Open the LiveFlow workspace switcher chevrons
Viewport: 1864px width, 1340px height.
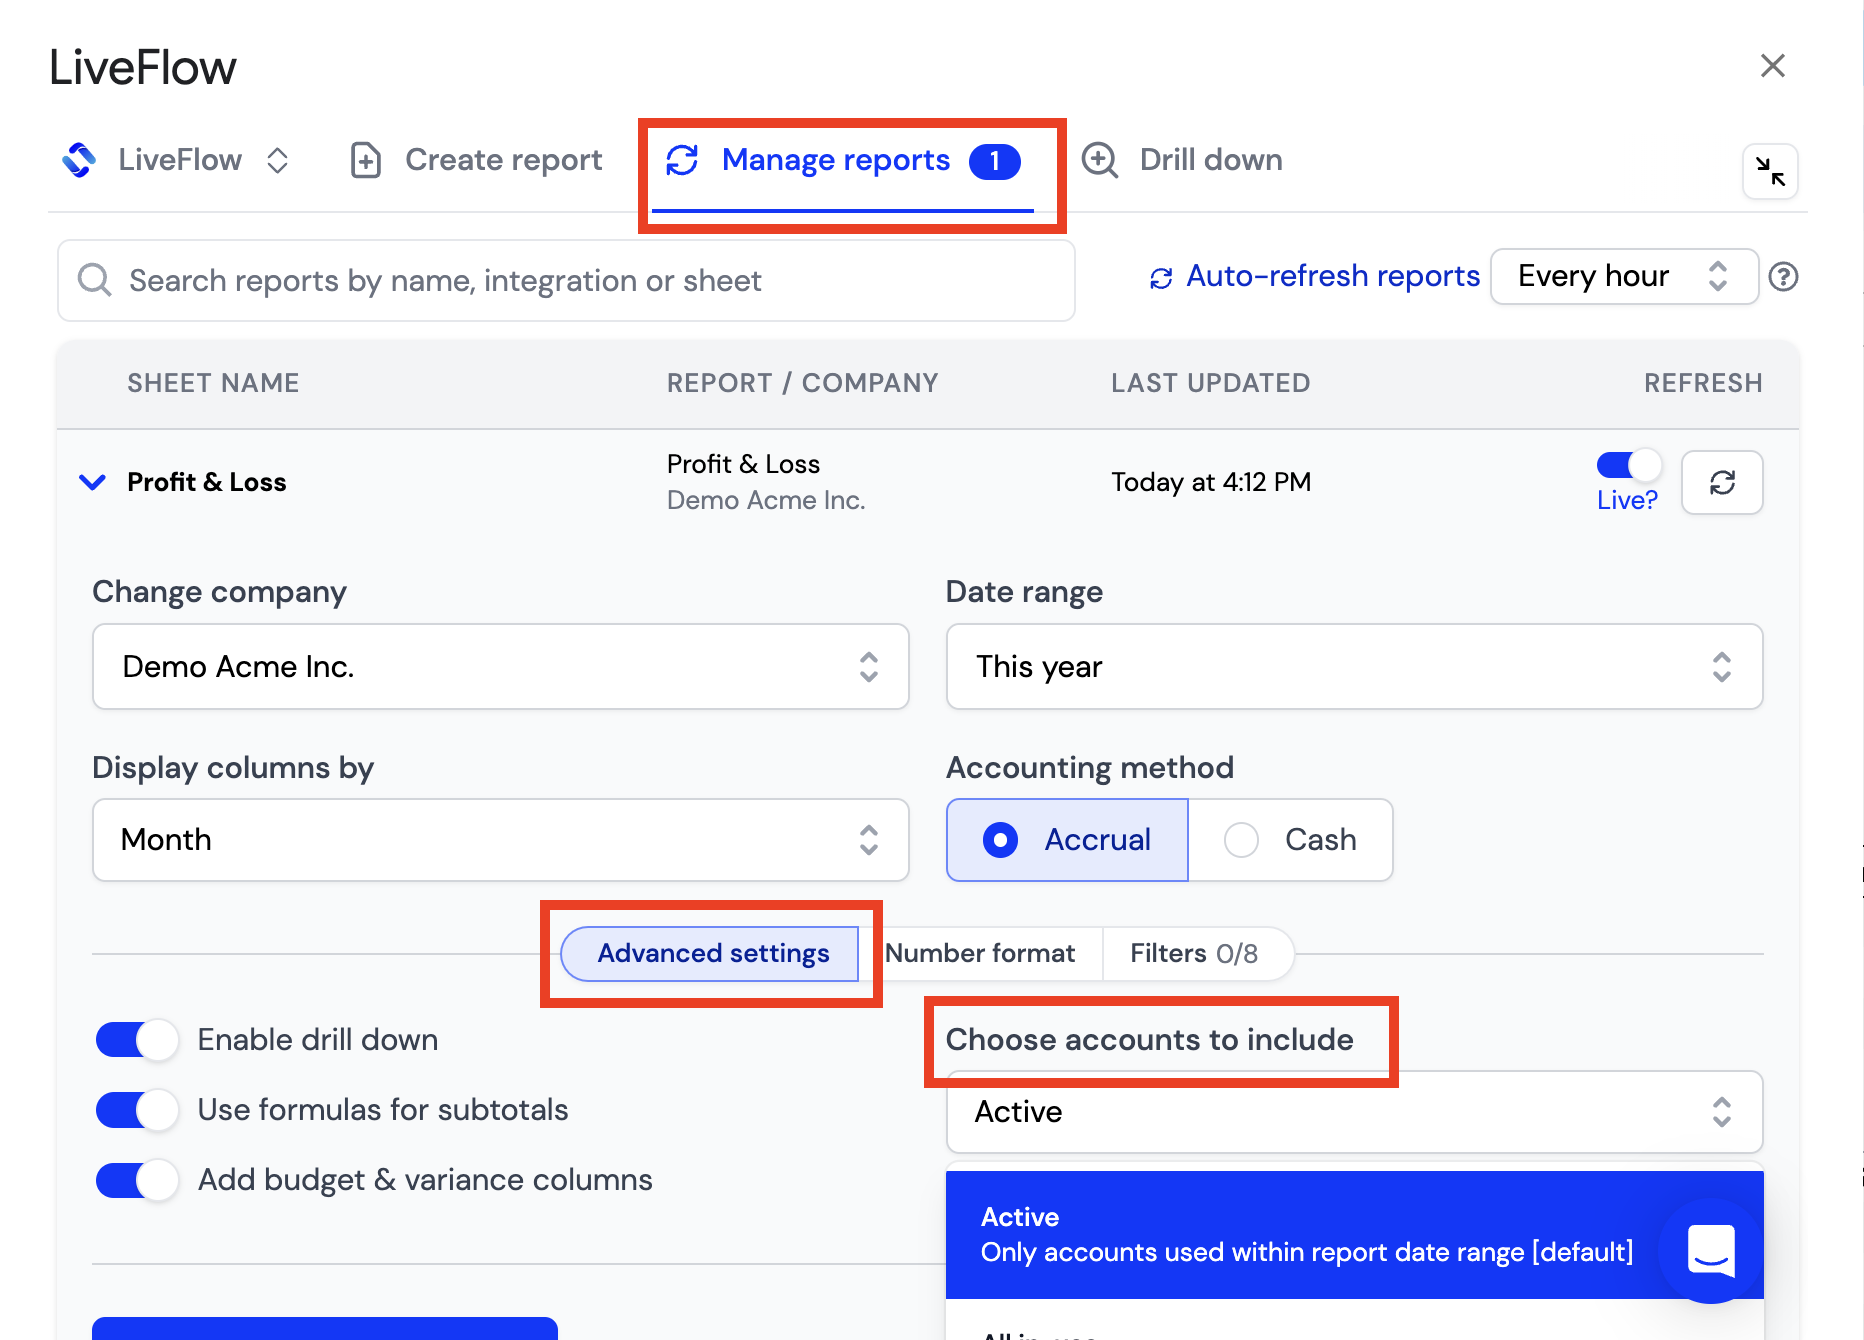tap(278, 160)
